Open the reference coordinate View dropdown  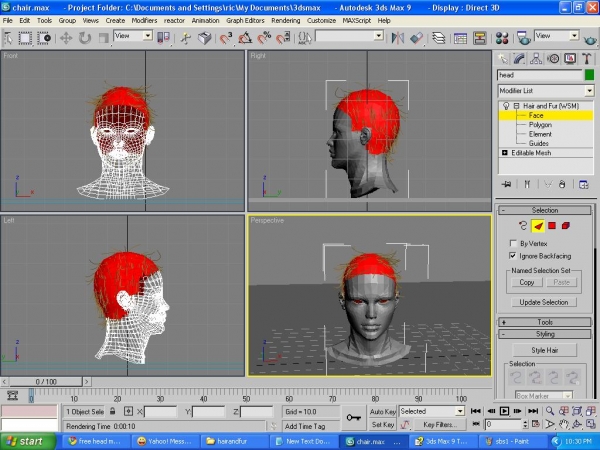[133, 36]
